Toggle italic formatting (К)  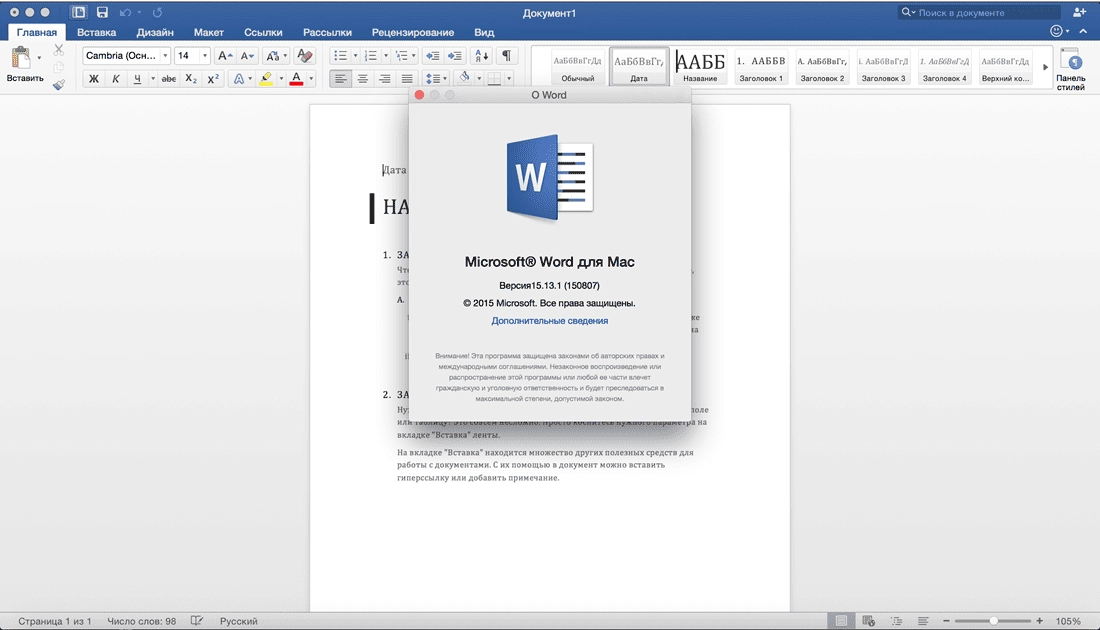(x=115, y=79)
